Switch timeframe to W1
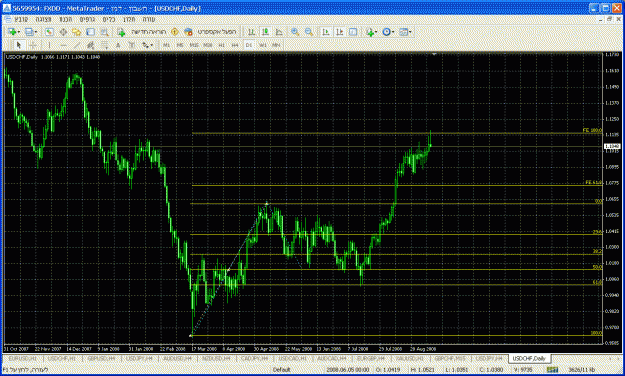This screenshot has height=376, width=625. pos(262,45)
